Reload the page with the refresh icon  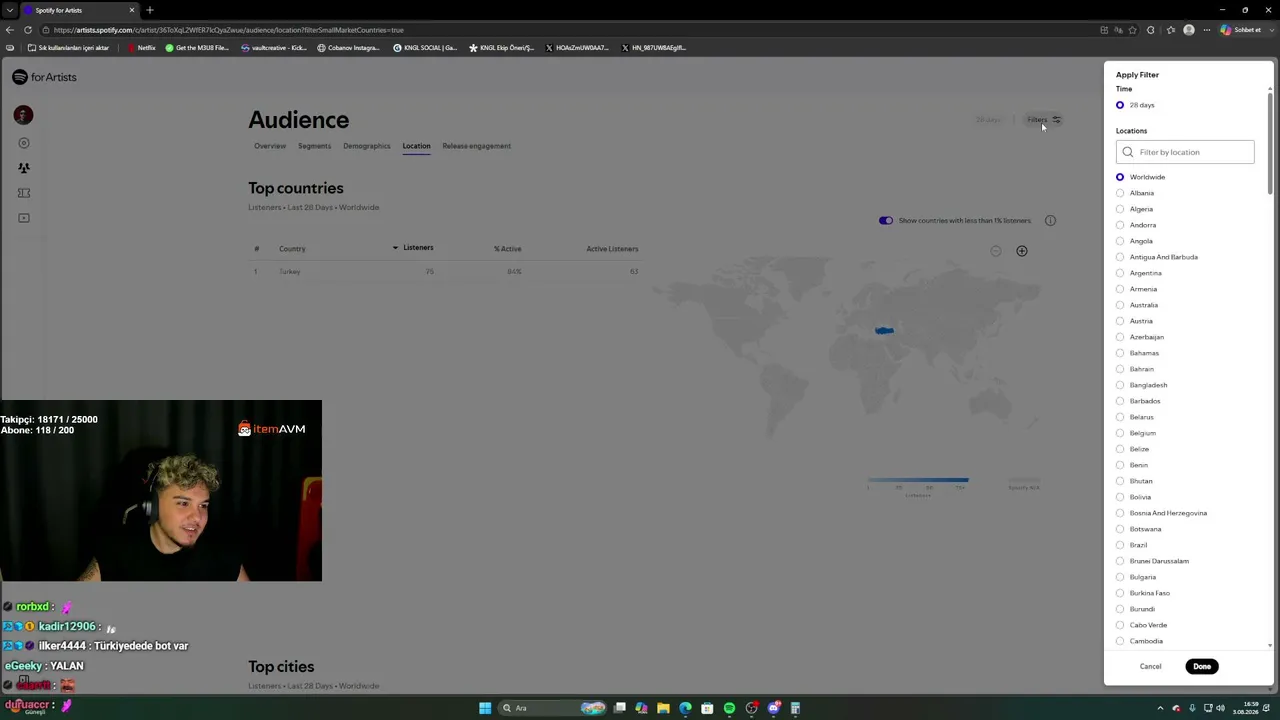pyautogui.click(x=28, y=30)
